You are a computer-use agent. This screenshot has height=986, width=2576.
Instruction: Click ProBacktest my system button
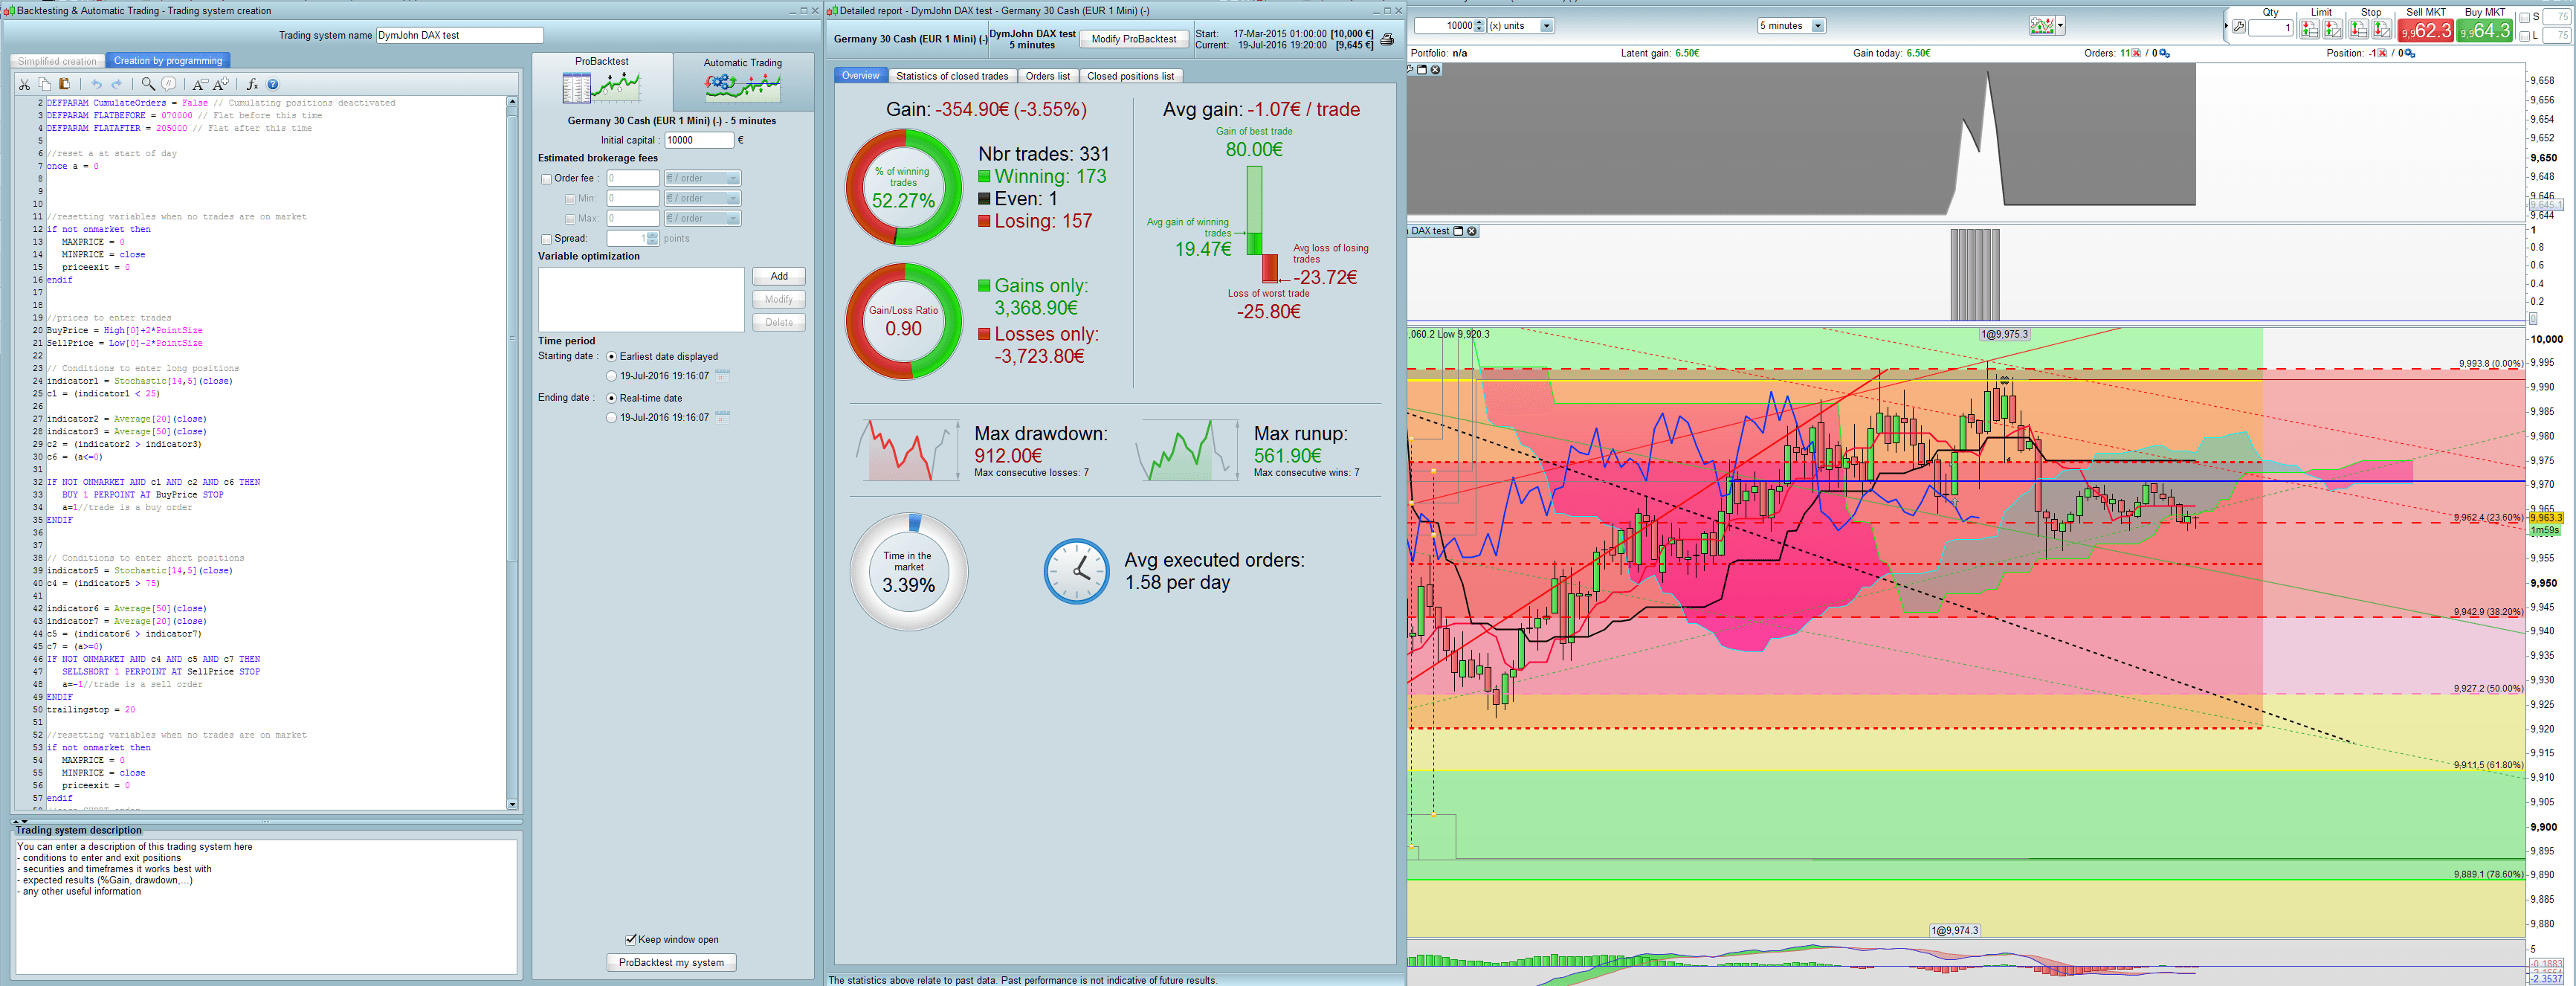671,962
